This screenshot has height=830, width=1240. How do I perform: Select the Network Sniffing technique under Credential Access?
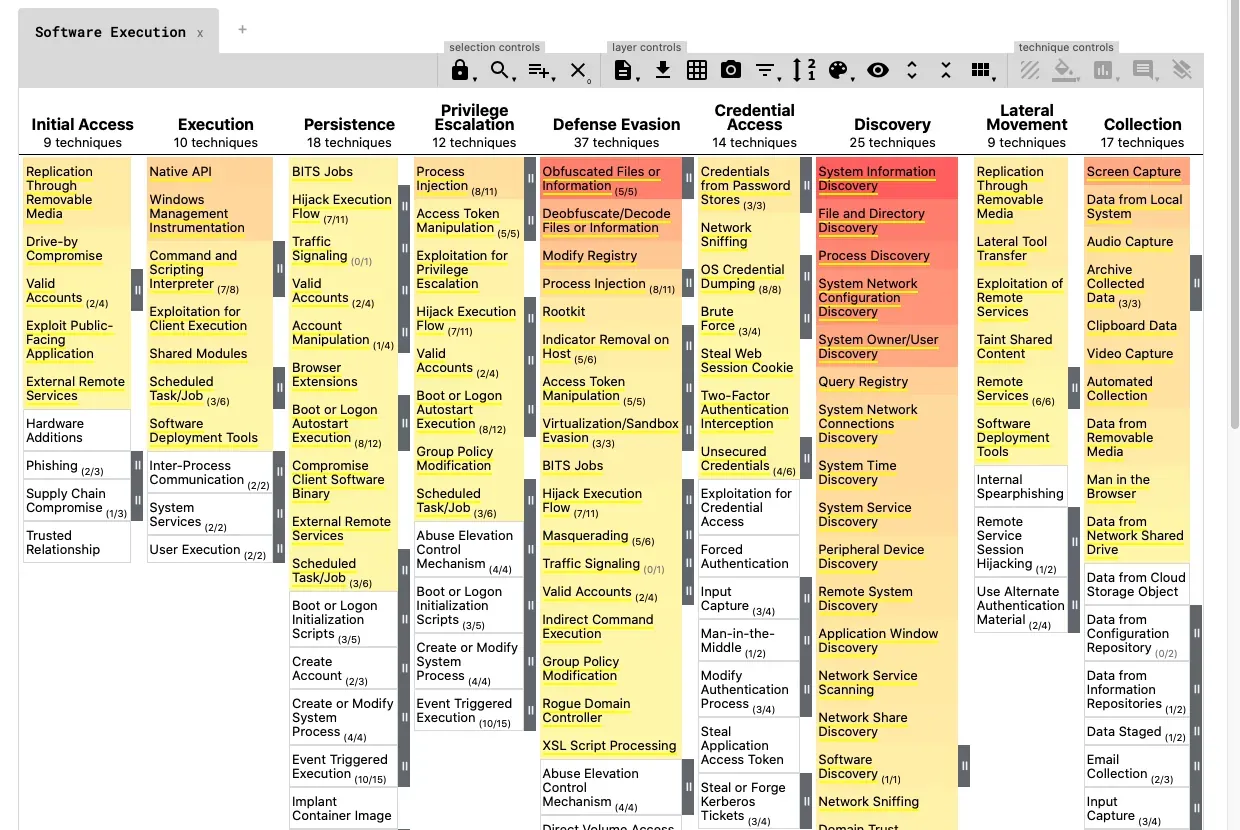tap(749, 234)
